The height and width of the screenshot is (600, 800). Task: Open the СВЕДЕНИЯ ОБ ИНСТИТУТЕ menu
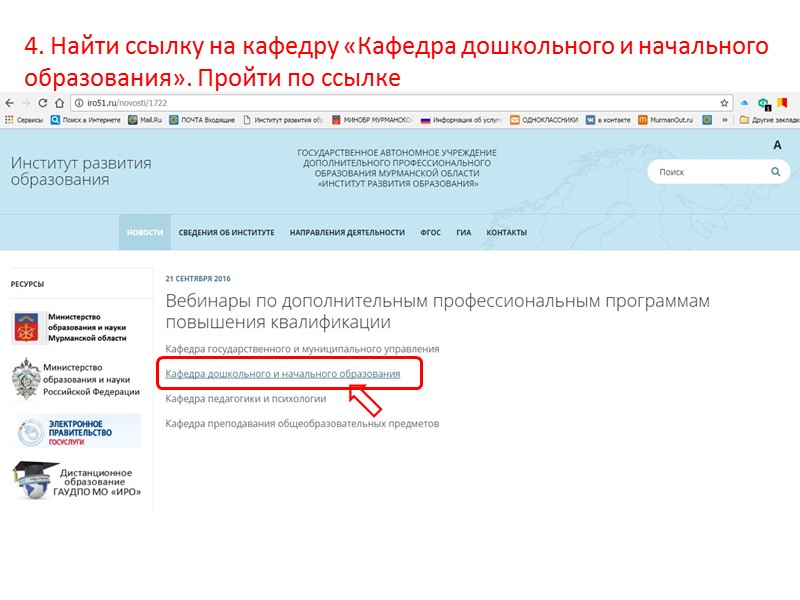pos(226,232)
